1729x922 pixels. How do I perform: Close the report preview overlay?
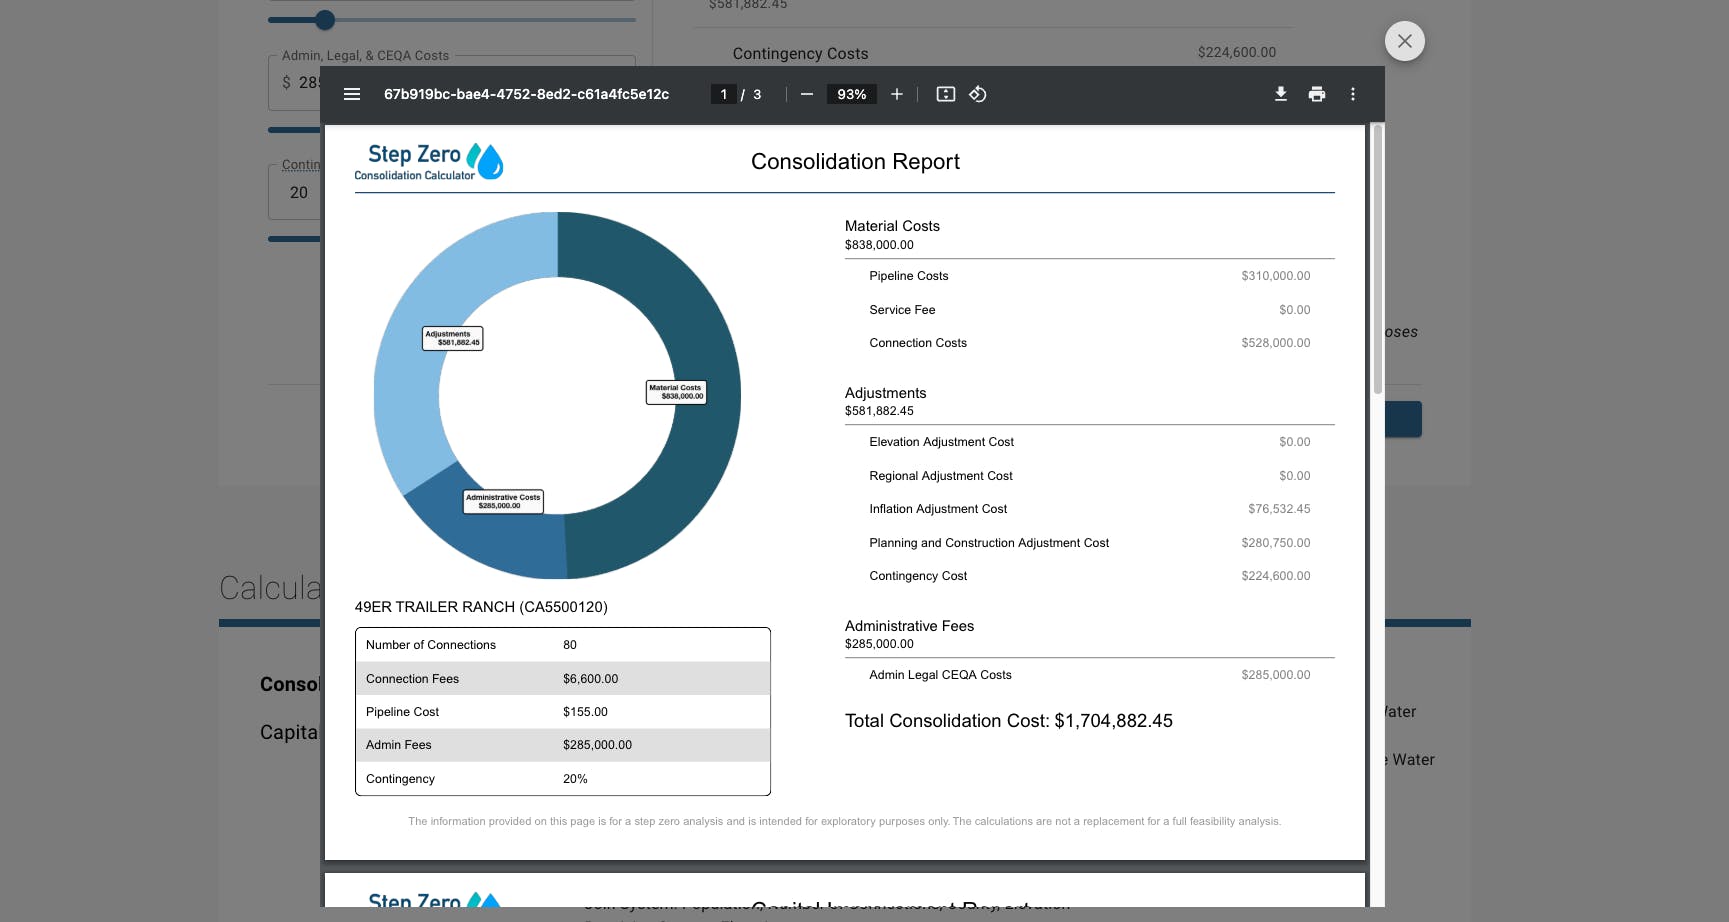(x=1404, y=41)
